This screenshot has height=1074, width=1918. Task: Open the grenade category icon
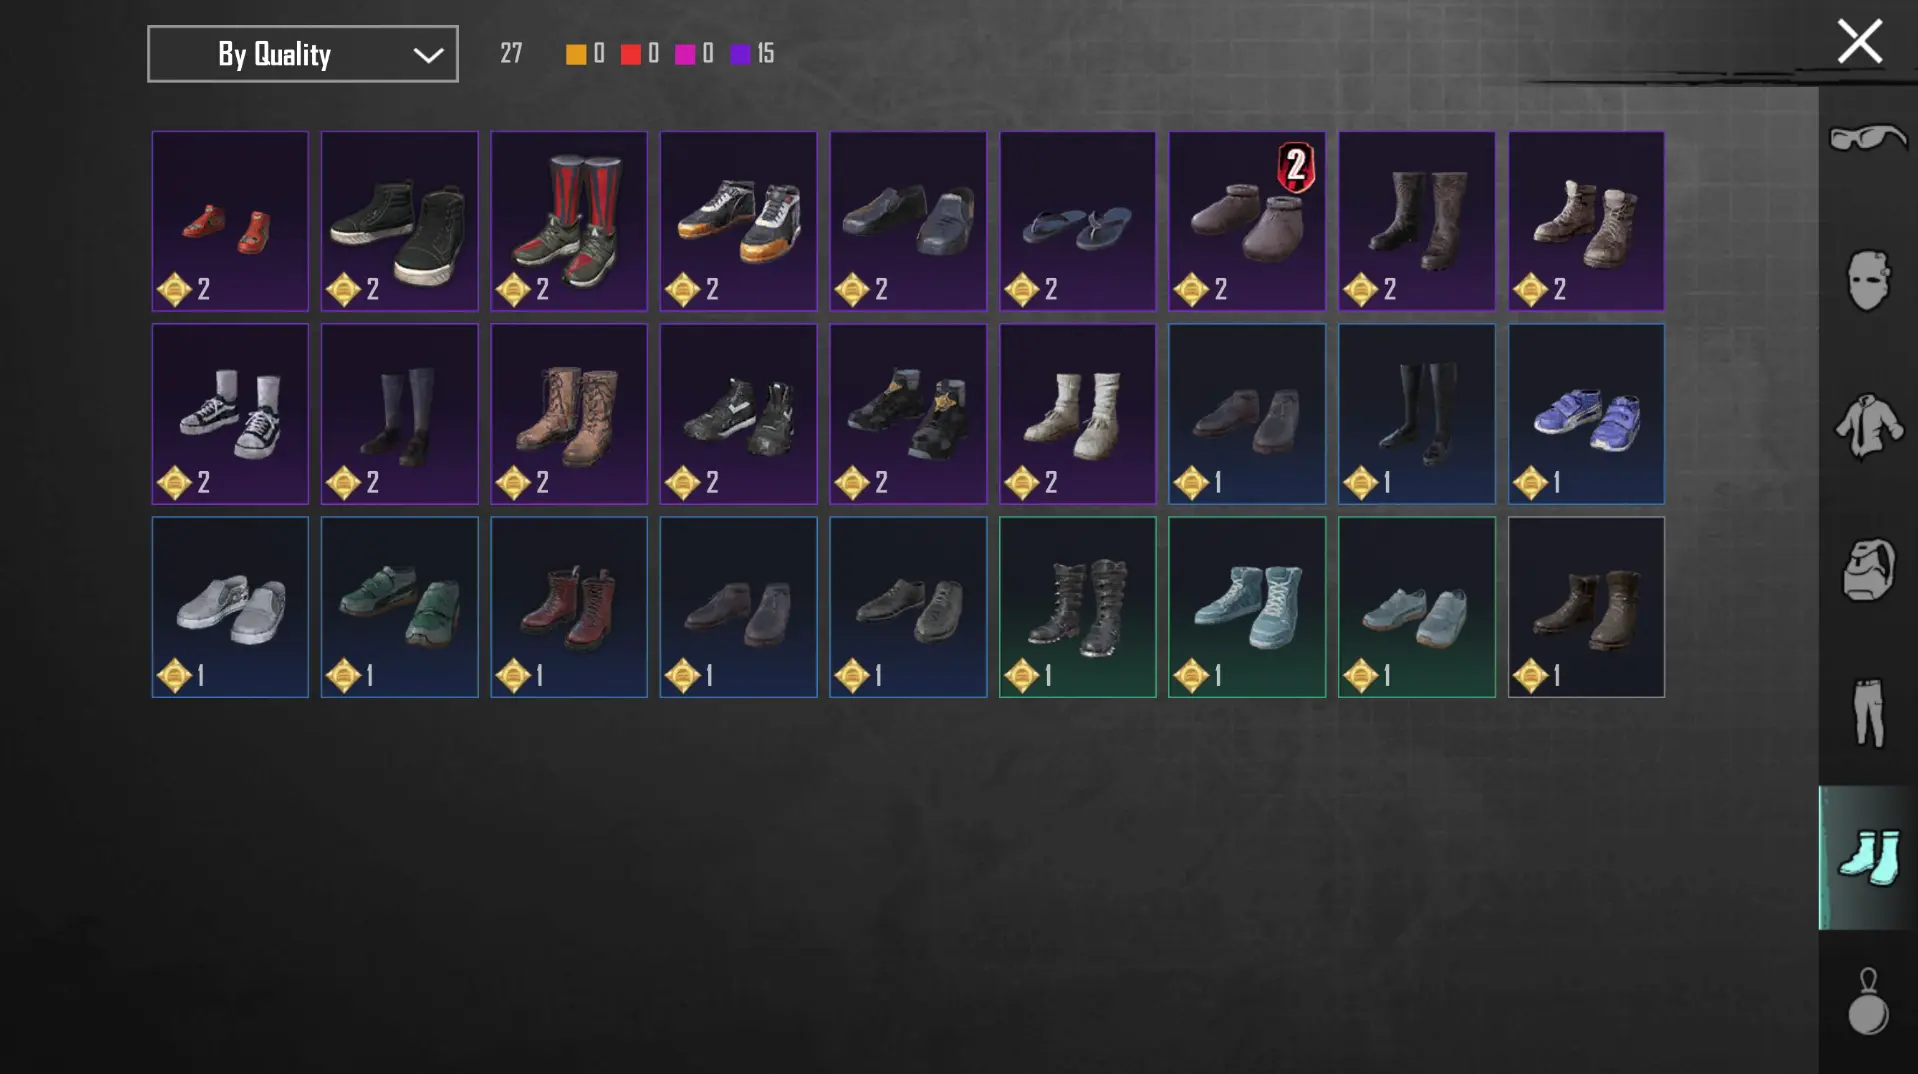pos(1867,1001)
